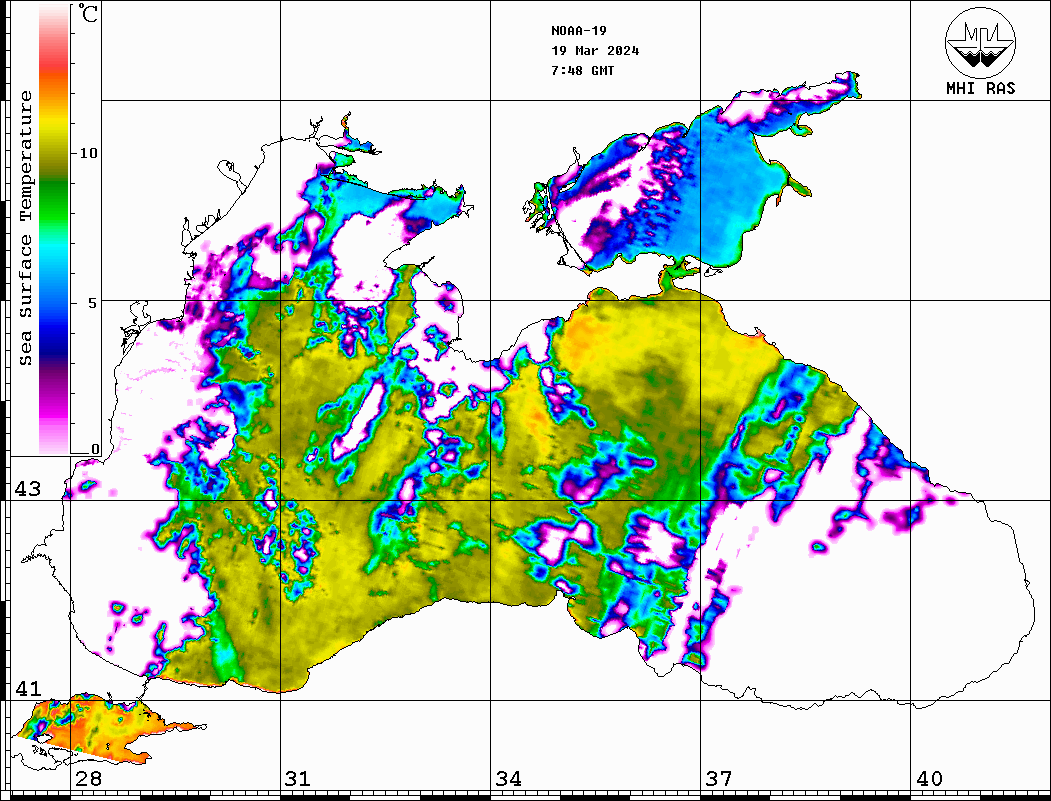Pick the orange-red region of color scale
This screenshot has width=1051, height=801.
coord(54,74)
